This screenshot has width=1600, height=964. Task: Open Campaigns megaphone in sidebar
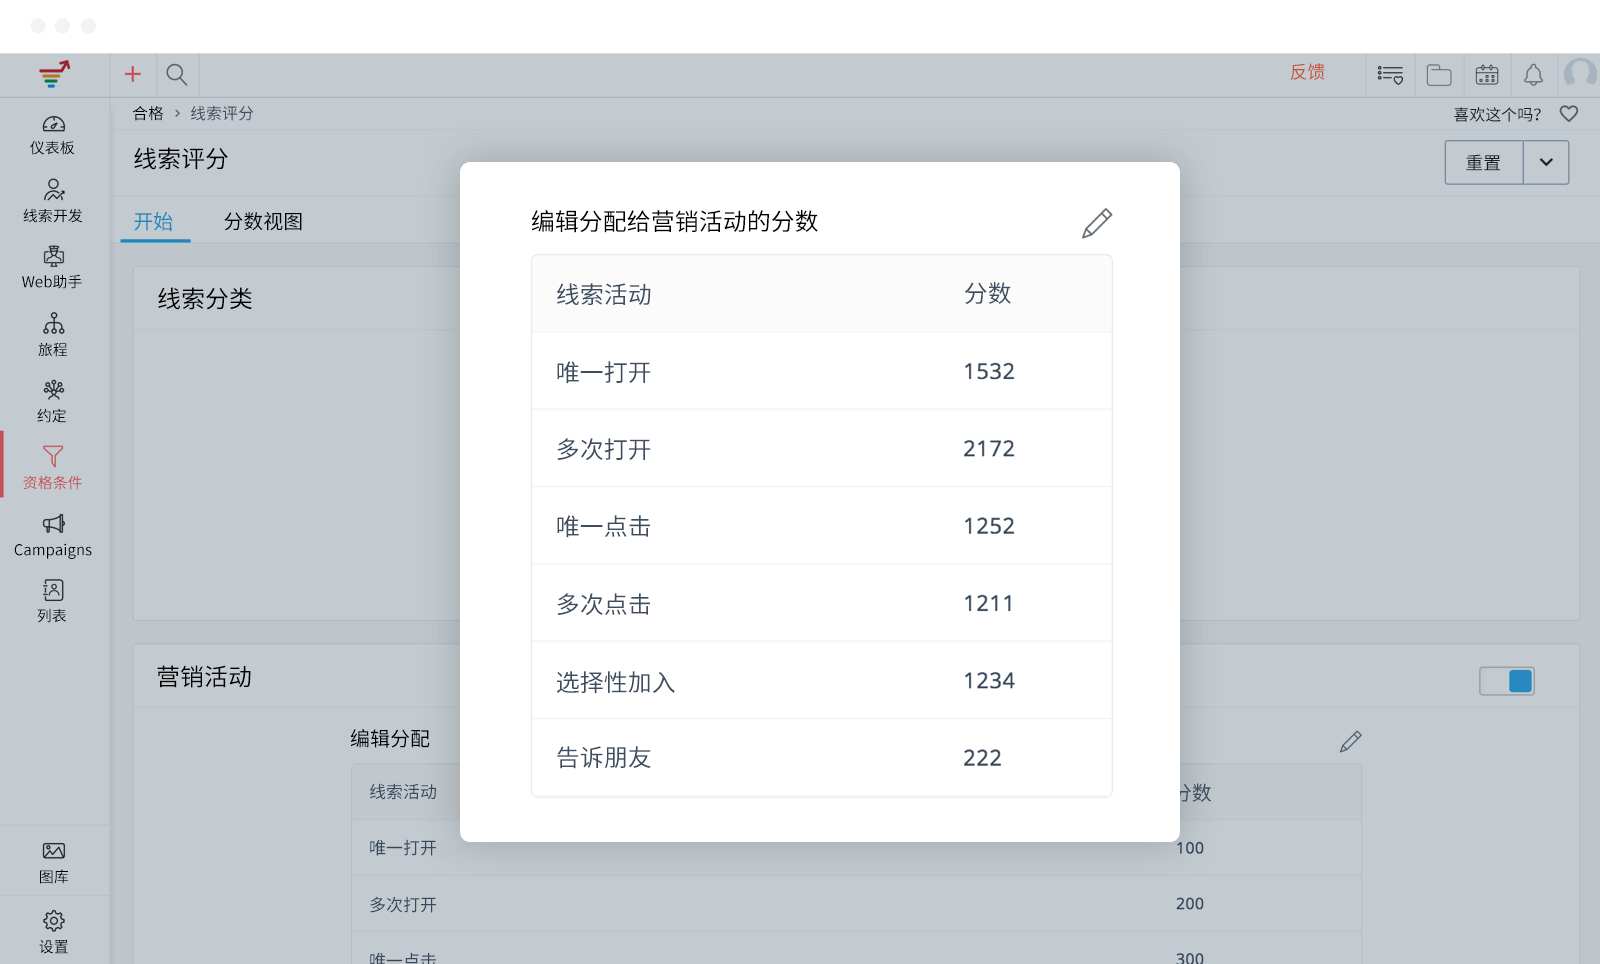click(x=53, y=535)
